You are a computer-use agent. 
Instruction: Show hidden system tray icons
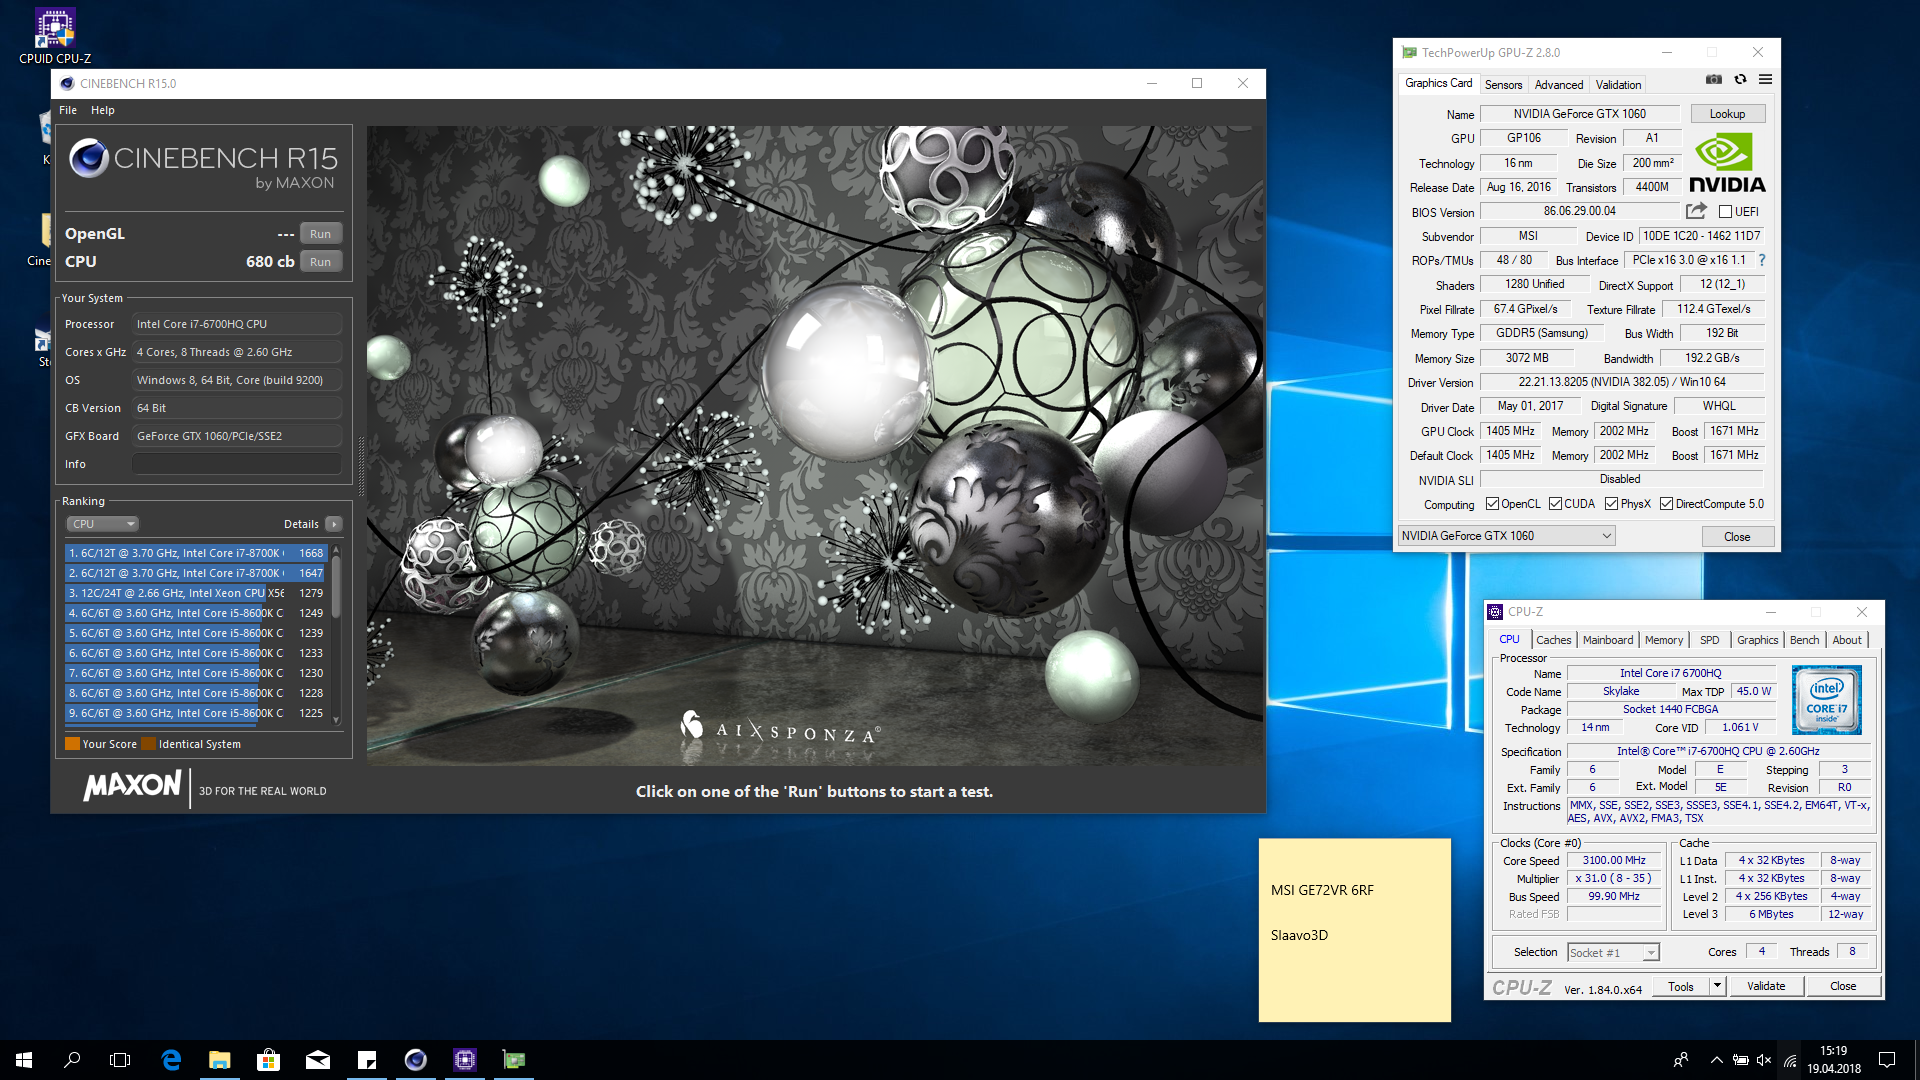[x=1717, y=1060]
